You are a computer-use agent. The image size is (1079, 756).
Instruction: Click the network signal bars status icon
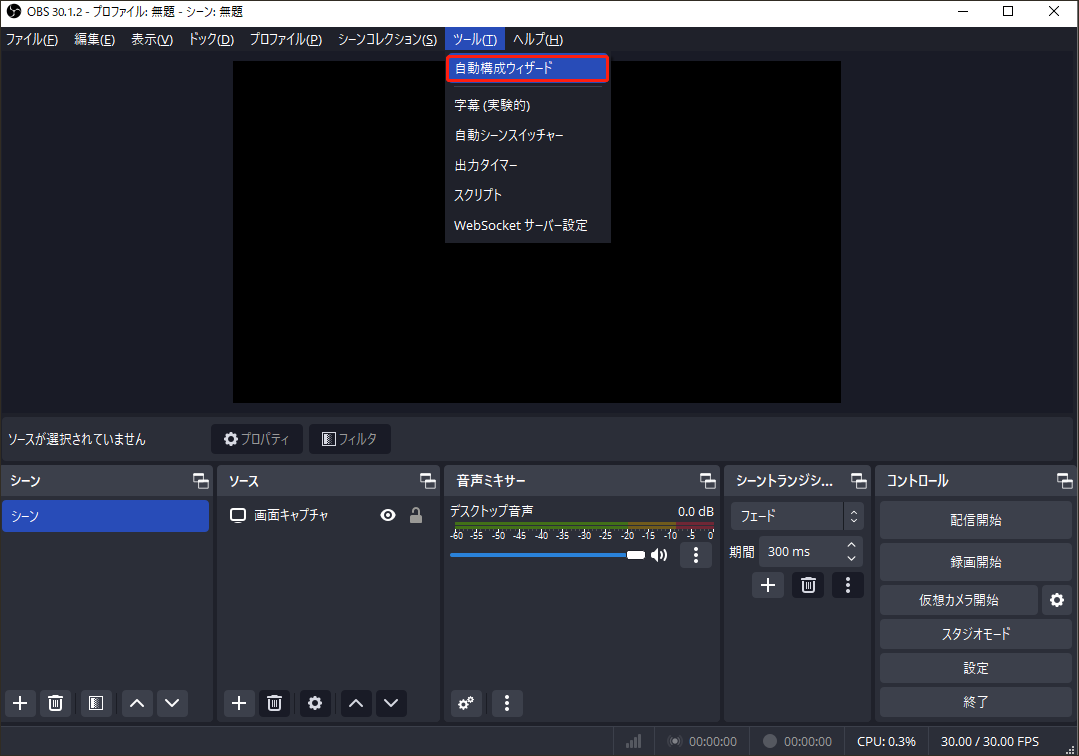634,741
